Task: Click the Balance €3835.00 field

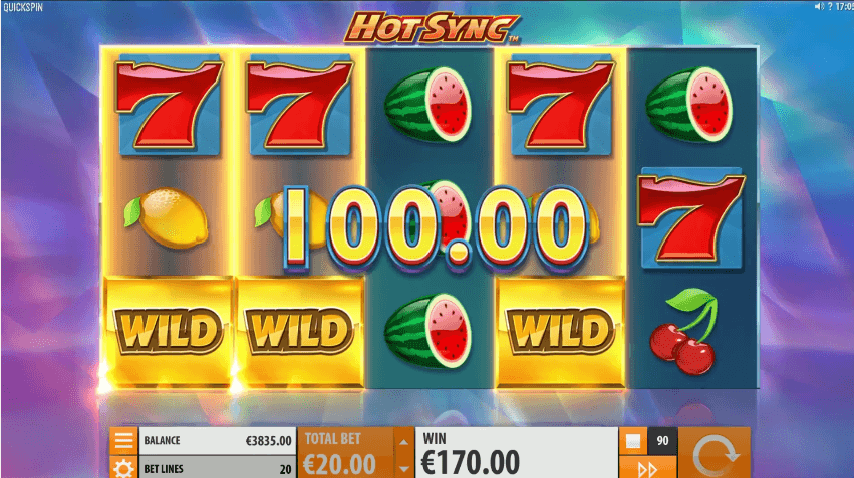Action: (x=217, y=440)
